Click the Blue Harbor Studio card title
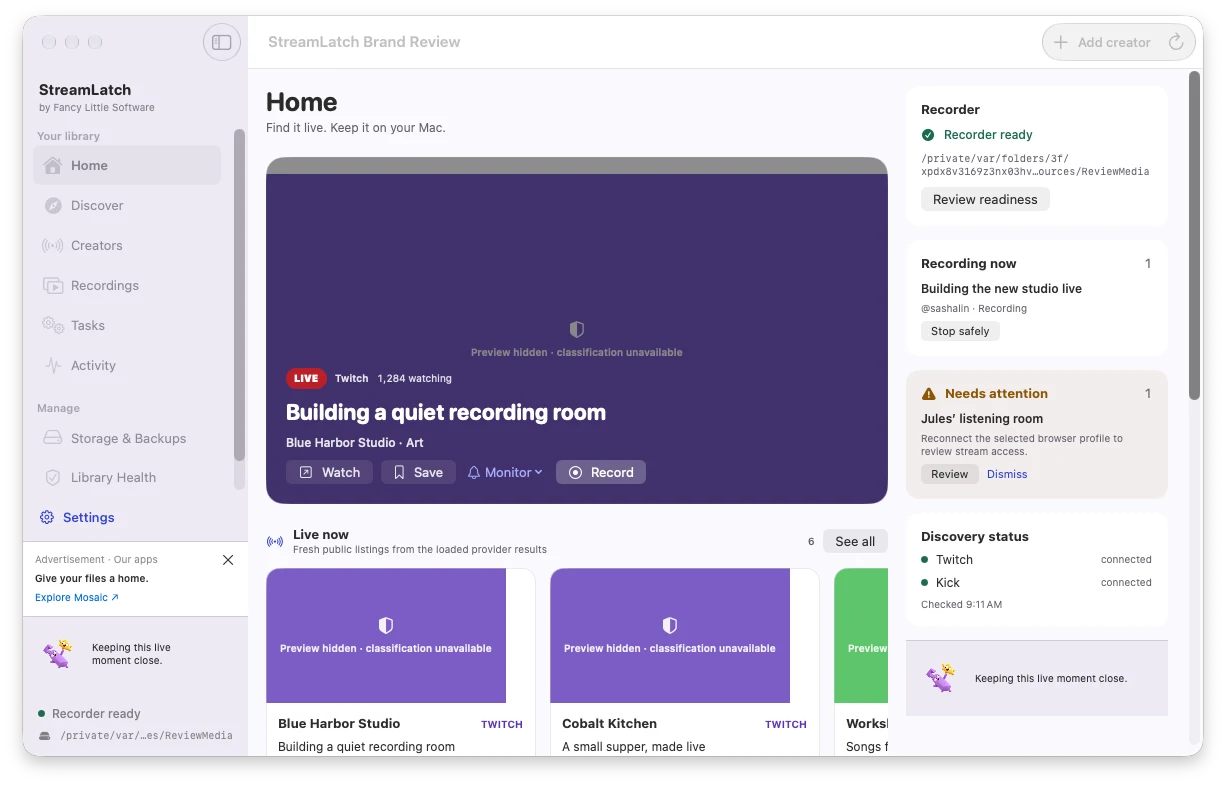This screenshot has width=1226, height=786. pyautogui.click(x=339, y=723)
